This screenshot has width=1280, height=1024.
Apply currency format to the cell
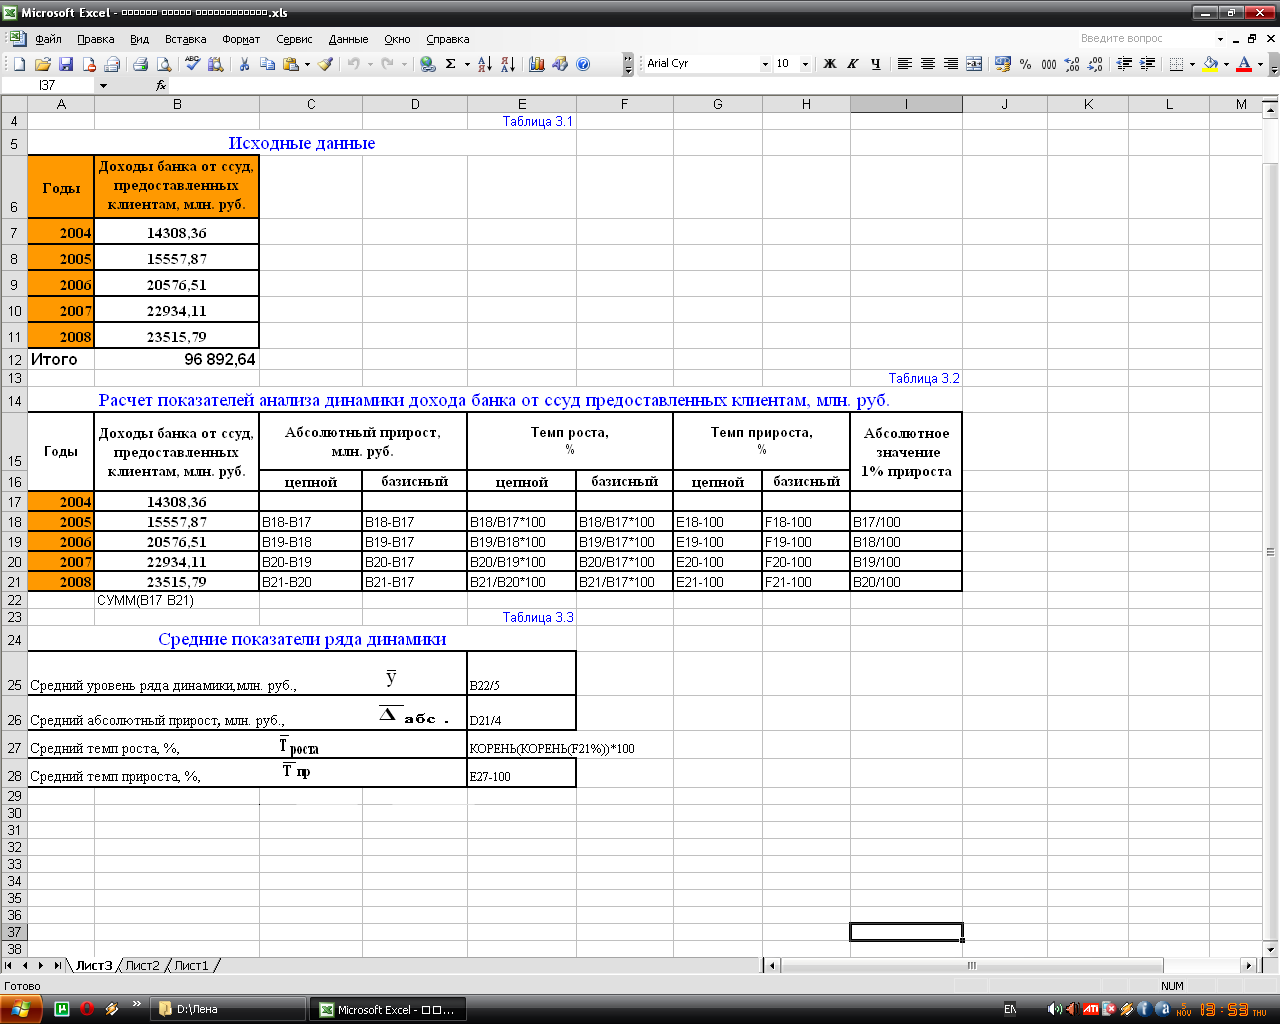coord(1003,64)
